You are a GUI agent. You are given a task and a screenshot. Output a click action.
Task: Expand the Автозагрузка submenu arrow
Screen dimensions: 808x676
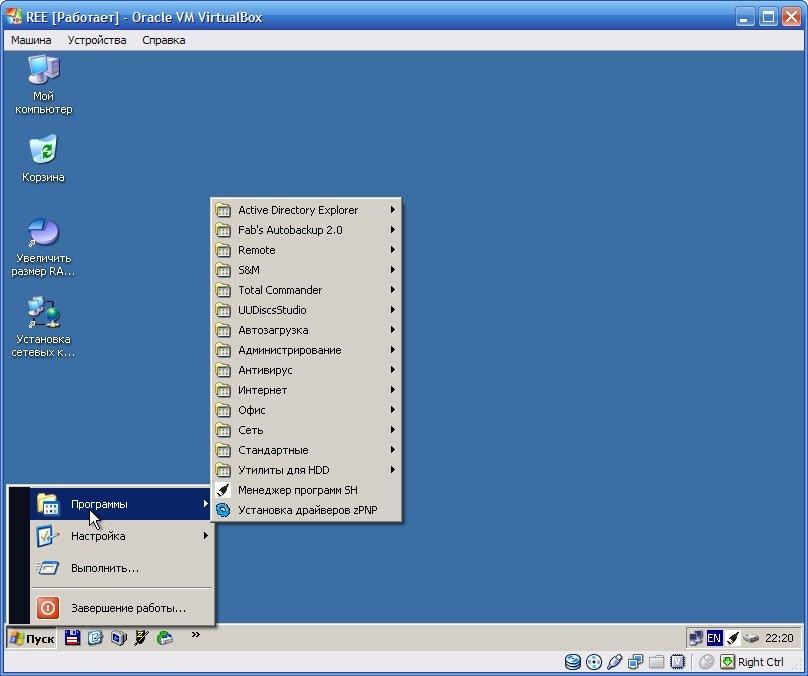click(x=392, y=330)
